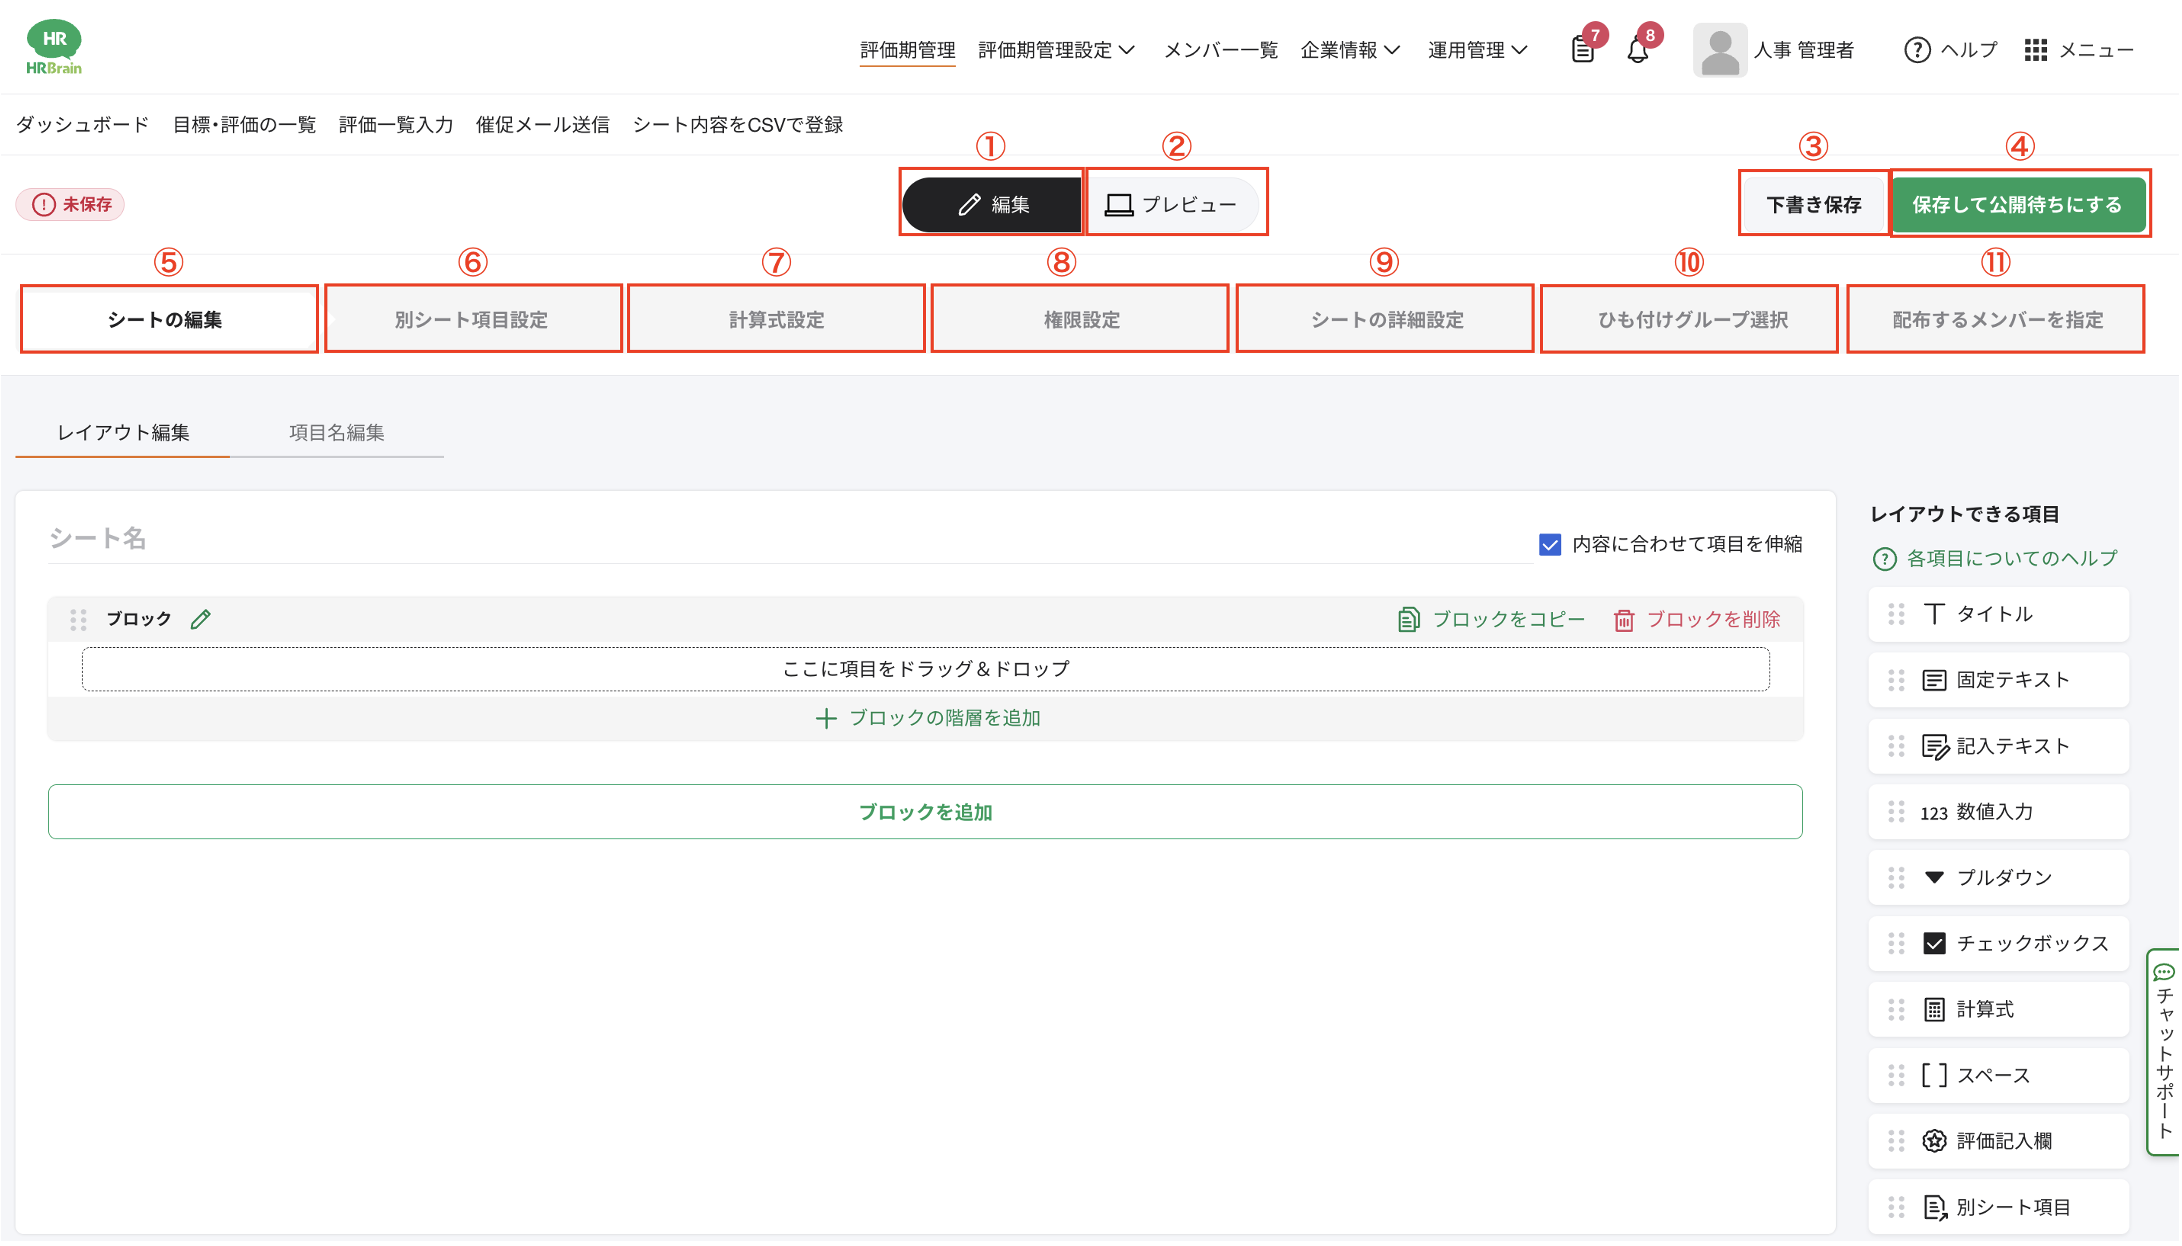Click the 下書き保存 button

tap(1812, 205)
